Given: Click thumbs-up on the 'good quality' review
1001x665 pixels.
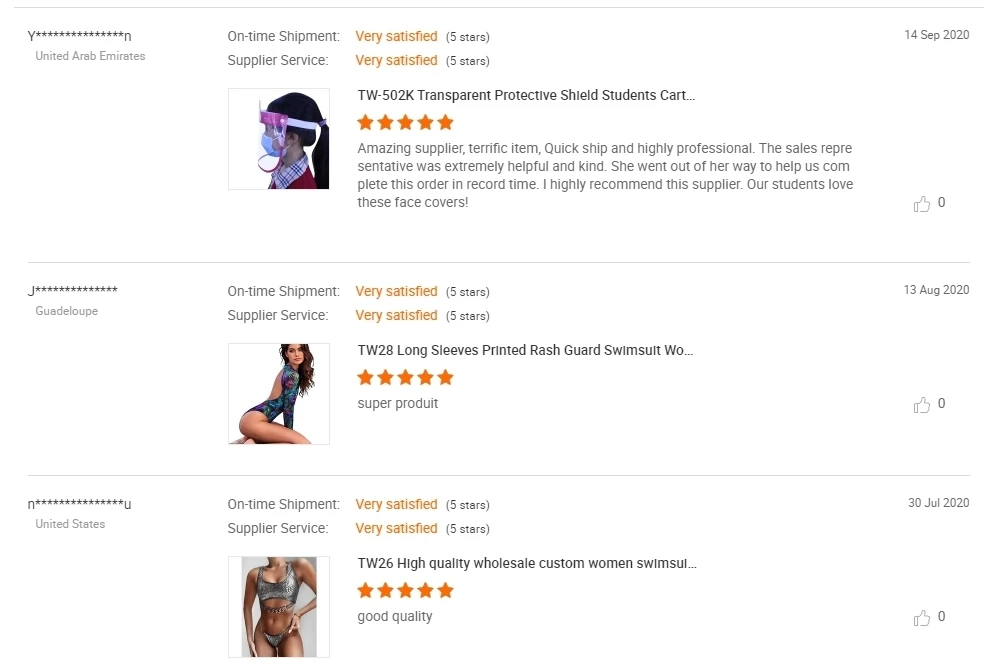Looking at the screenshot, I should (x=922, y=618).
